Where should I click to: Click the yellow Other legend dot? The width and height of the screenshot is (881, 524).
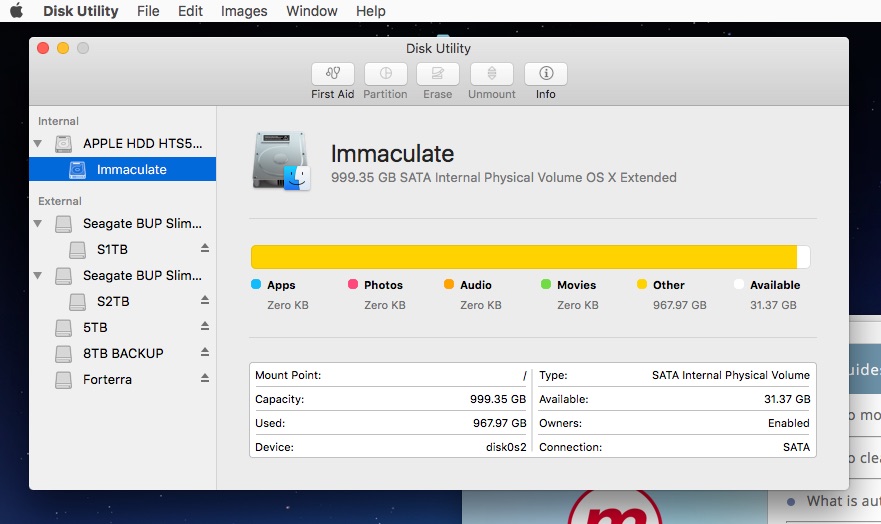642,284
